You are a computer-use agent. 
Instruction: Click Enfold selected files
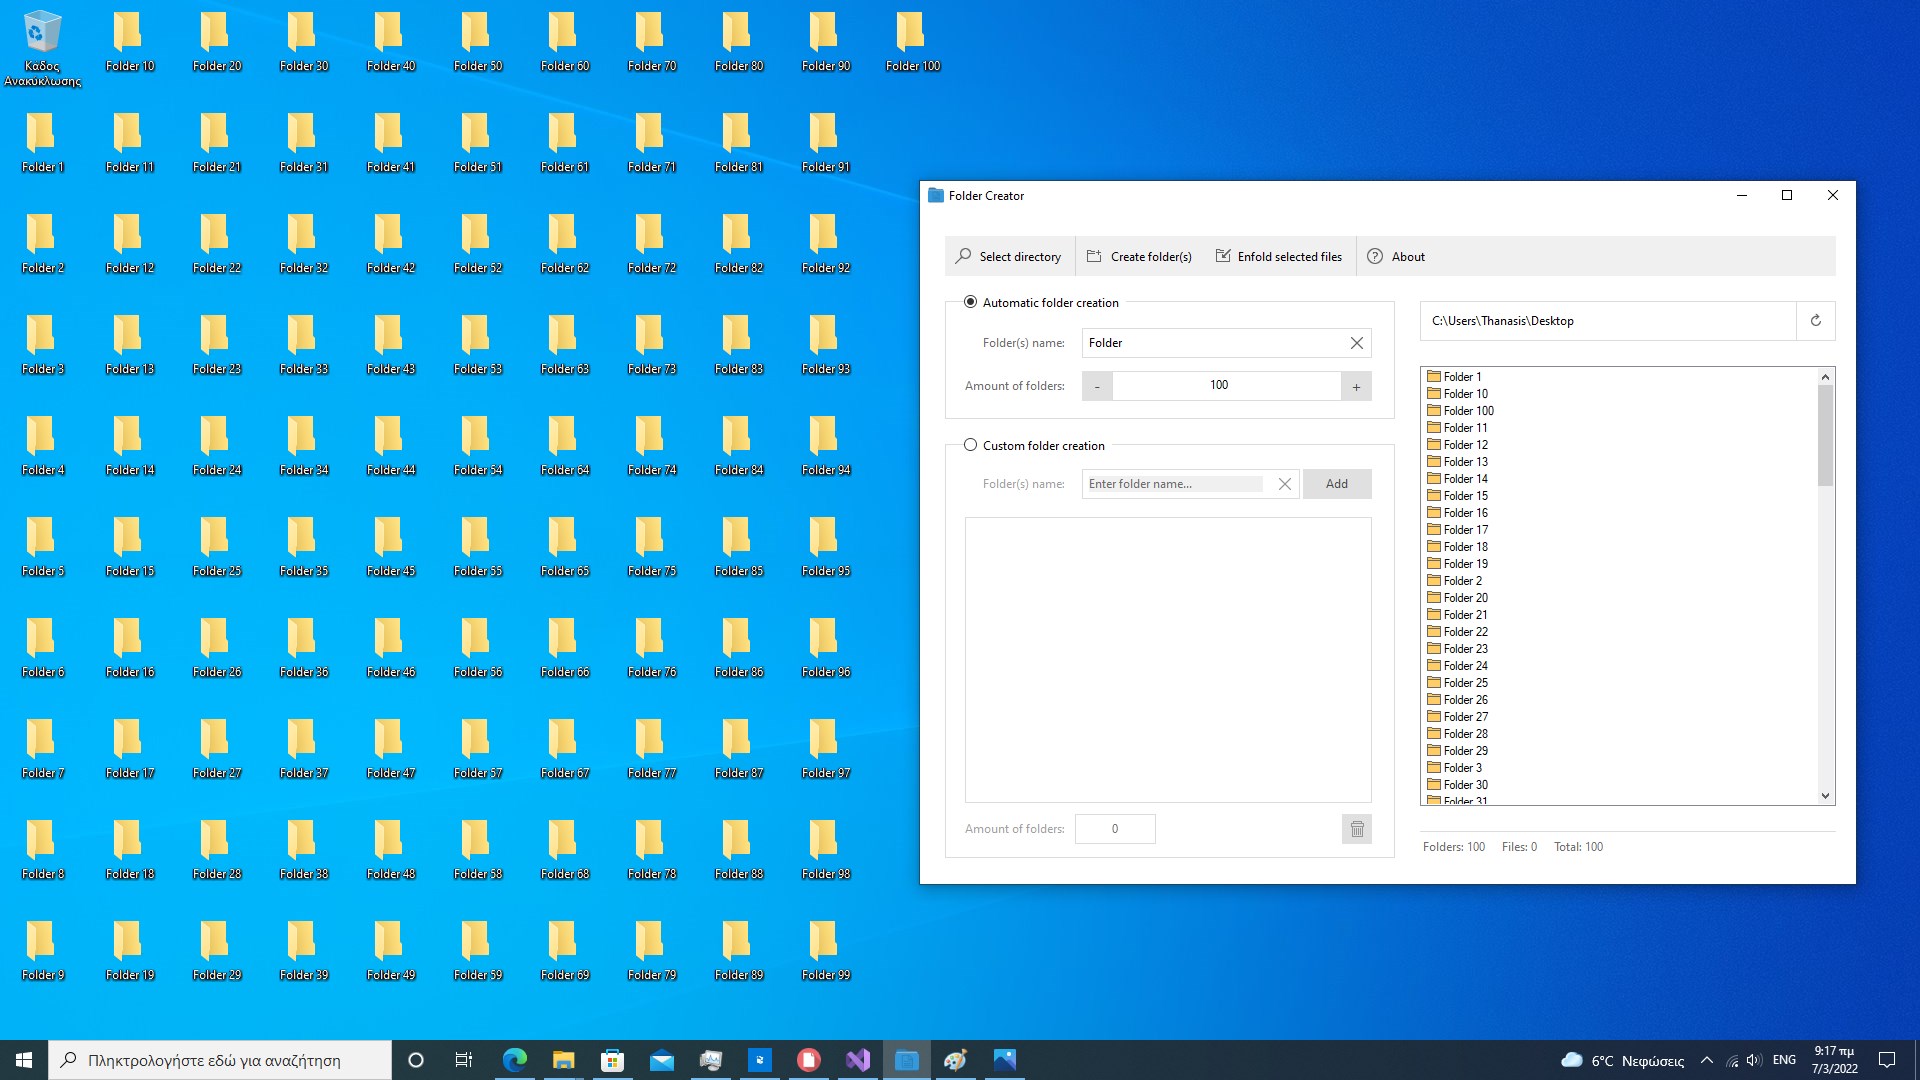coord(1279,257)
